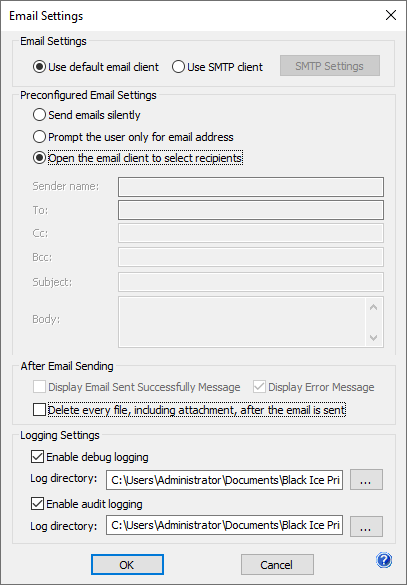Image resolution: width=407 pixels, height=585 pixels.
Task: Browse for the debug log directory
Action: [x=366, y=479]
